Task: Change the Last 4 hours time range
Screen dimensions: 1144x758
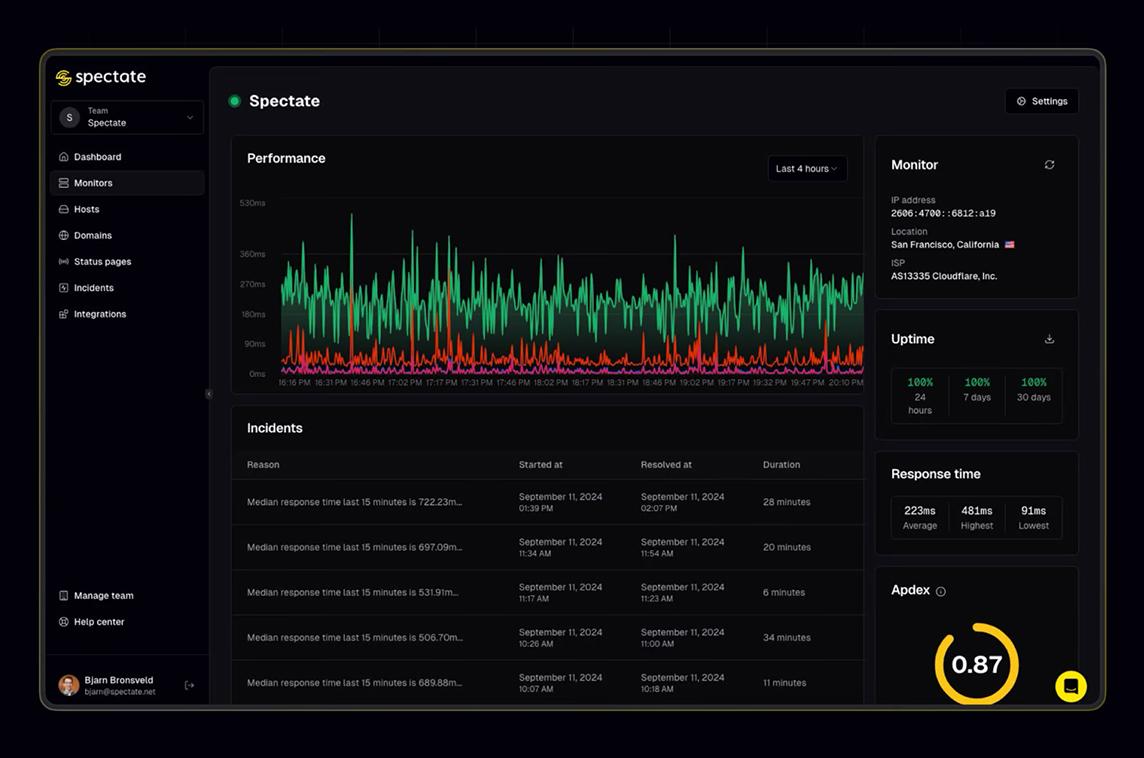Action: 807,169
